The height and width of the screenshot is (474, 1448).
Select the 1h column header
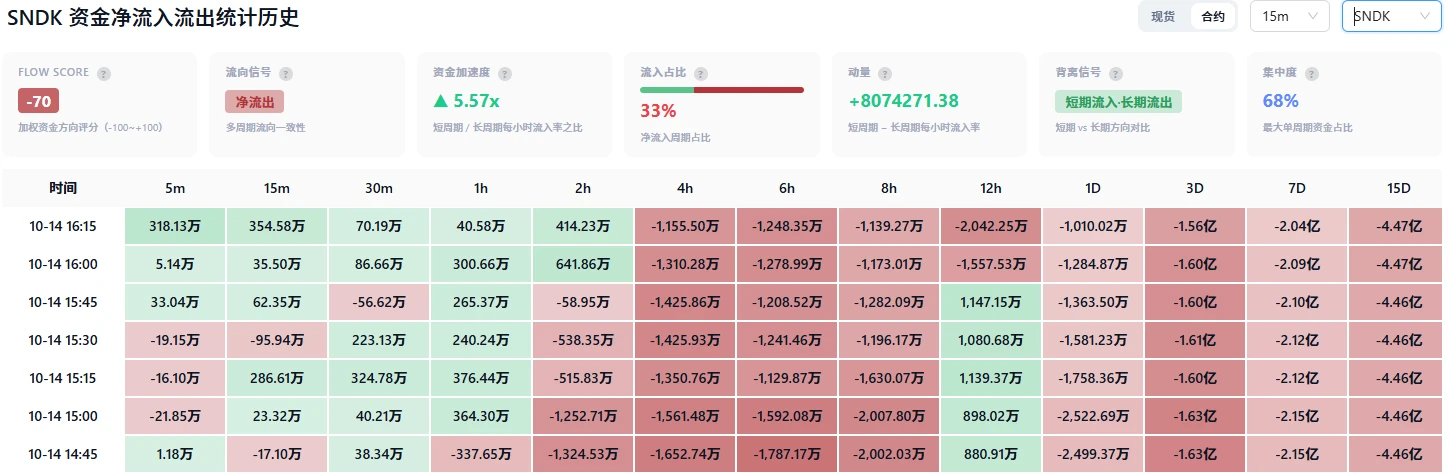(481, 188)
